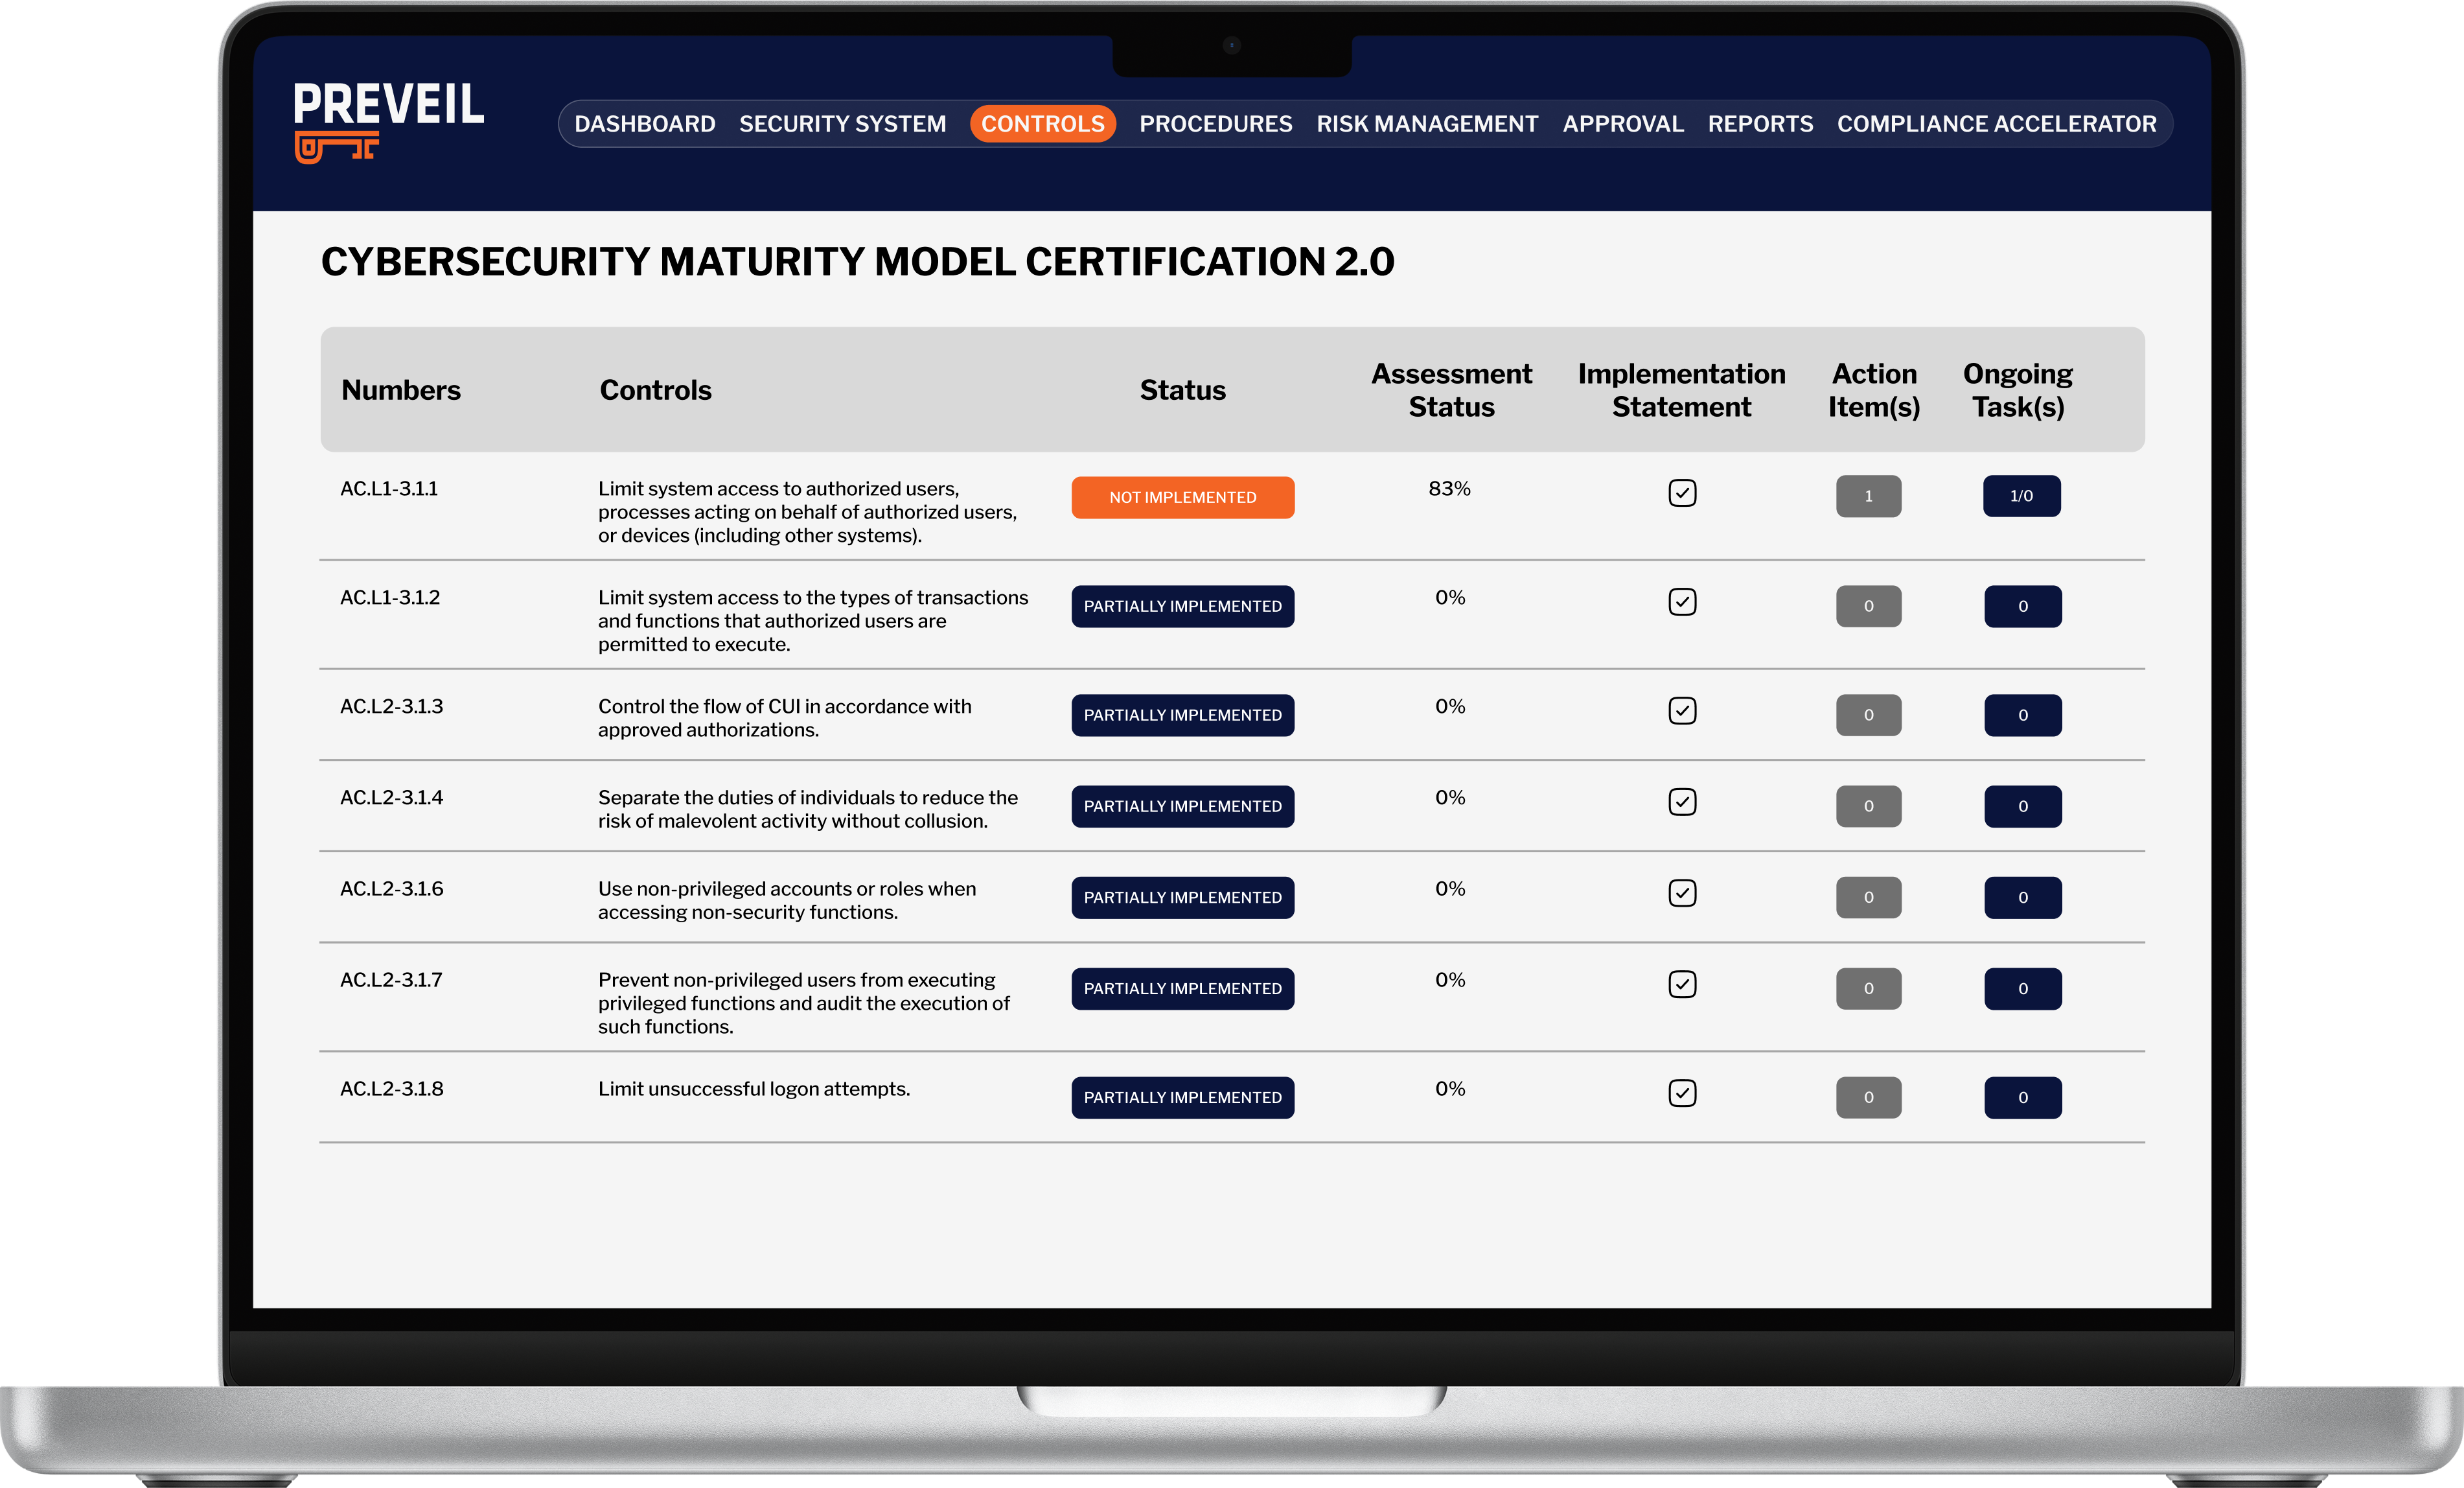Click control number AC.L2-3.1.6
This screenshot has width=2464, height=1488.
coord(392,889)
